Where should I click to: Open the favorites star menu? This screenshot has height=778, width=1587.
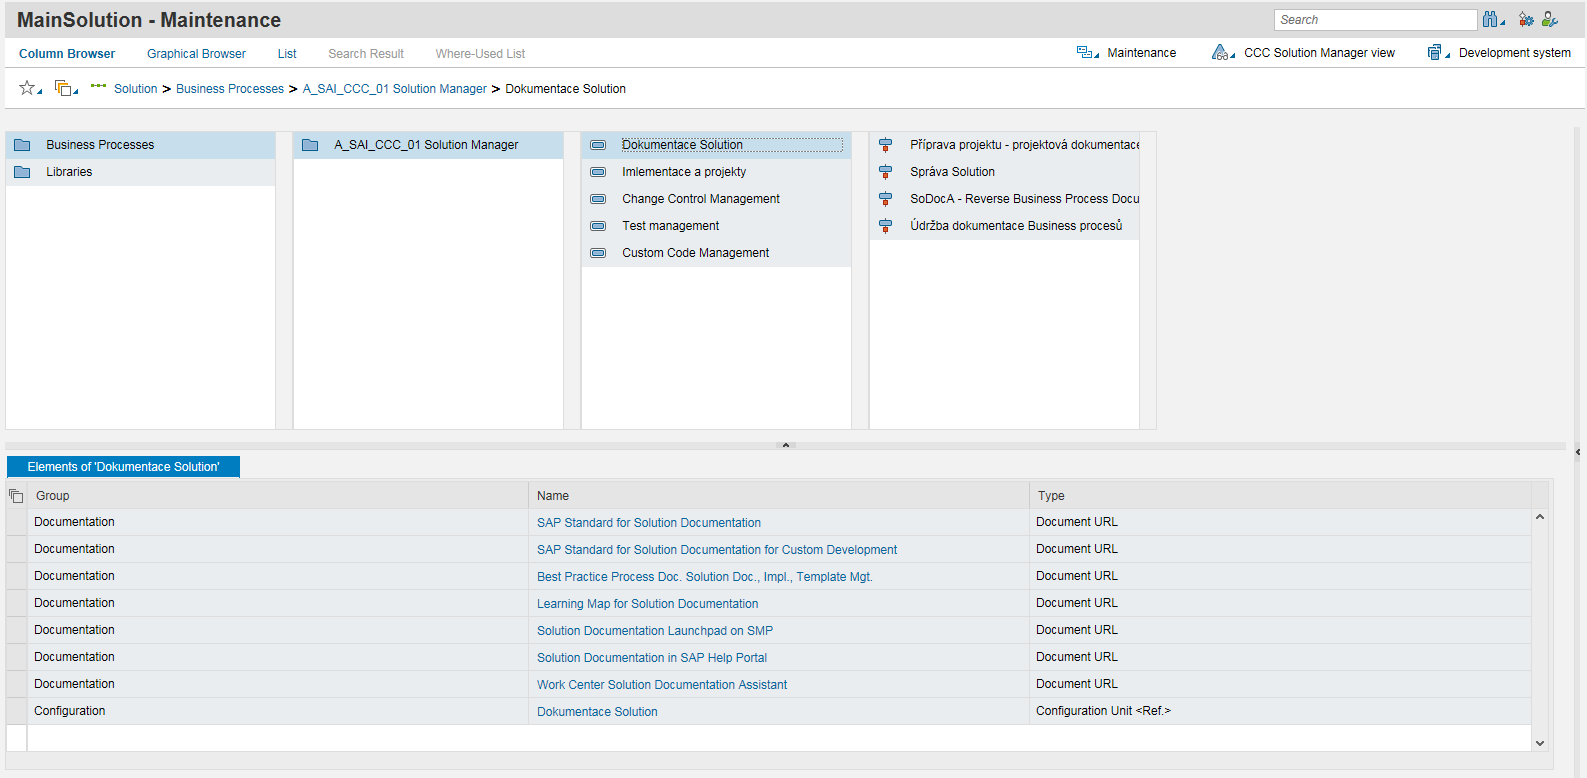(30, 88)
